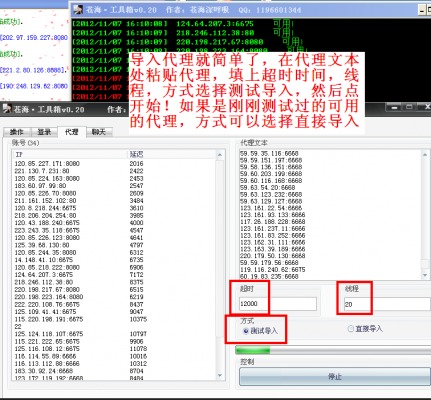Click into the 超时 input field
The image size is (431, 400).
pyautogui.click(x=278, y=304)
